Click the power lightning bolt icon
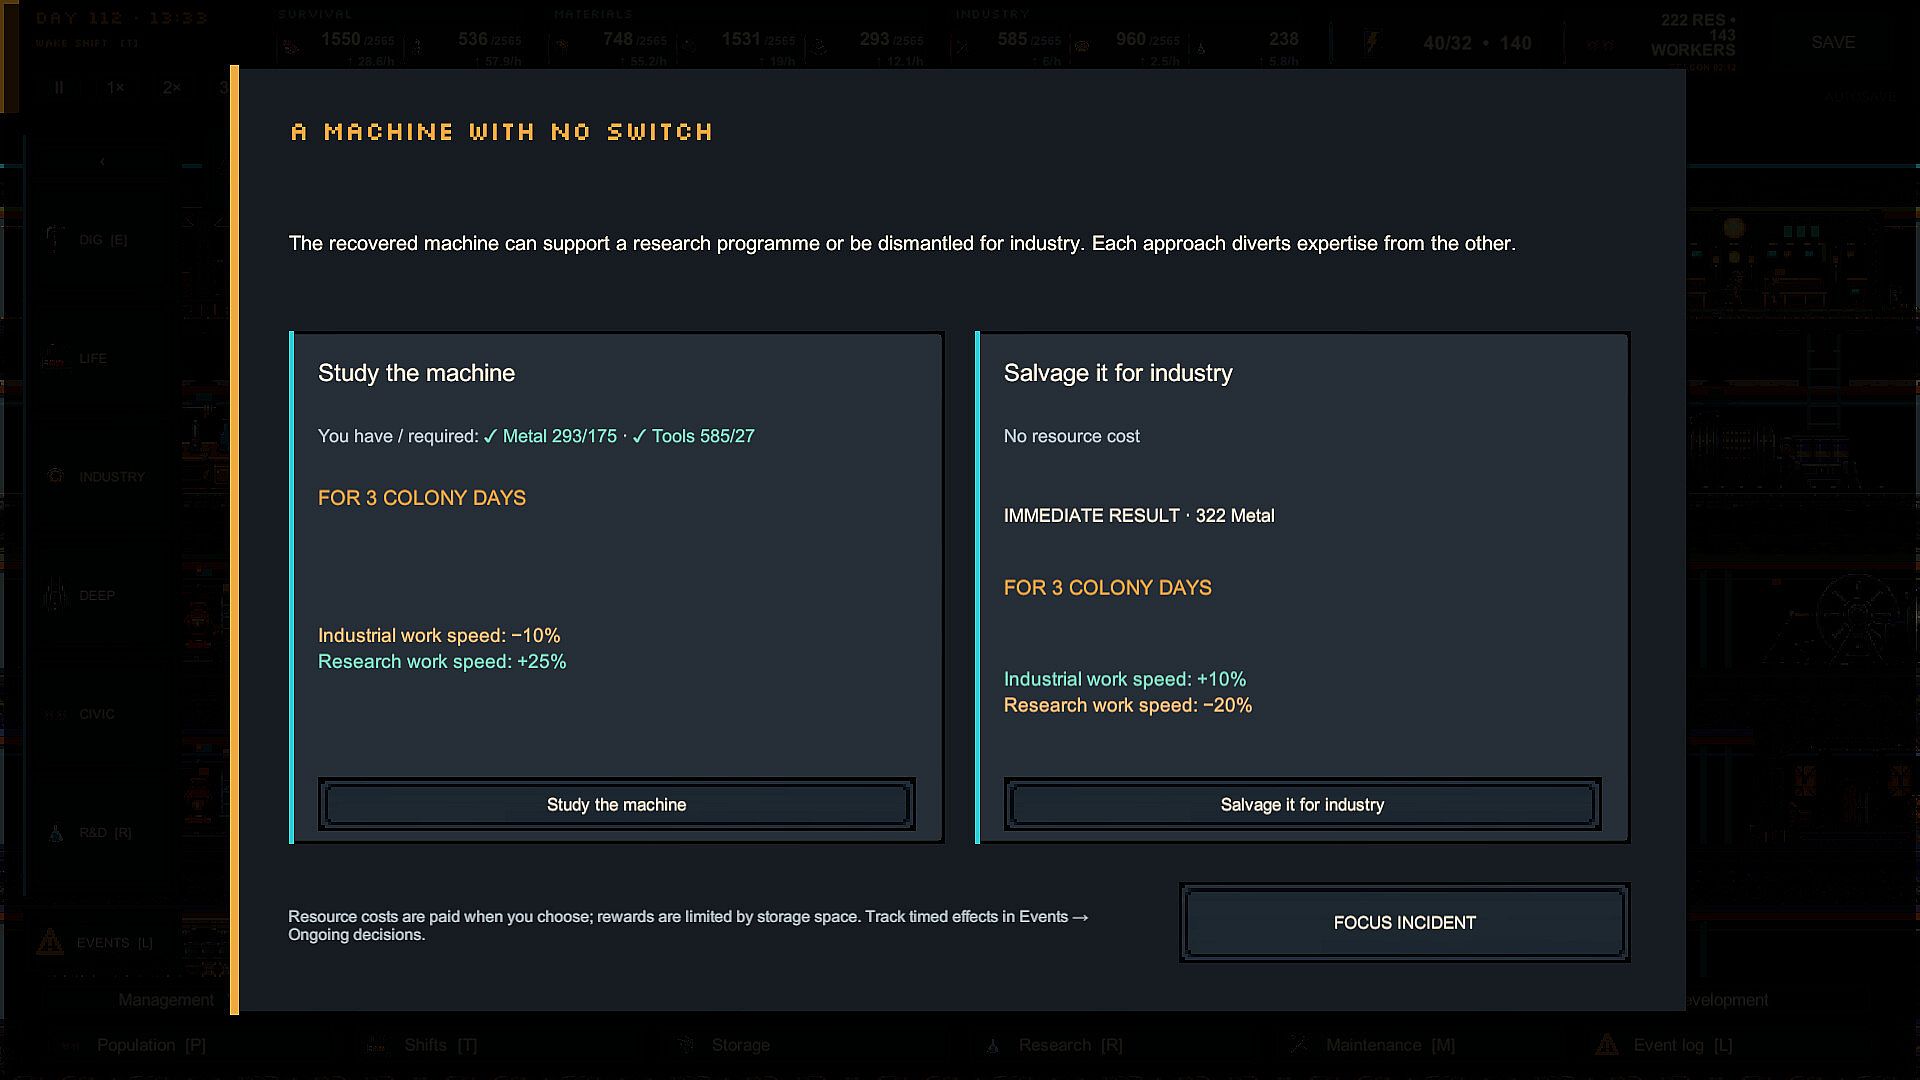1920x1080 pixels. point(1371,42)
